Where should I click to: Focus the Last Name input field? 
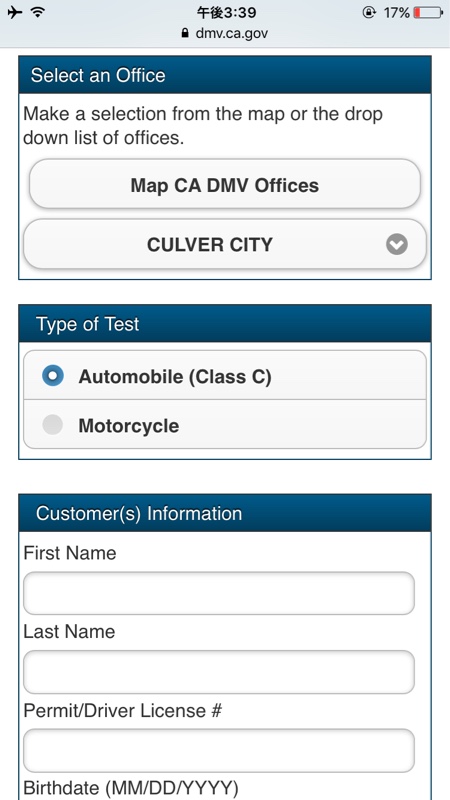[219, 671]
